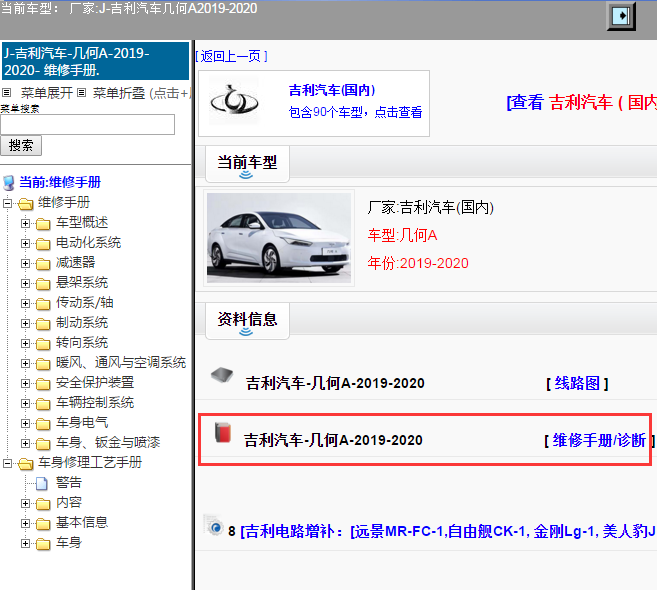Click the 车型:几何A text
657x590 pixels.
point(403,235)
